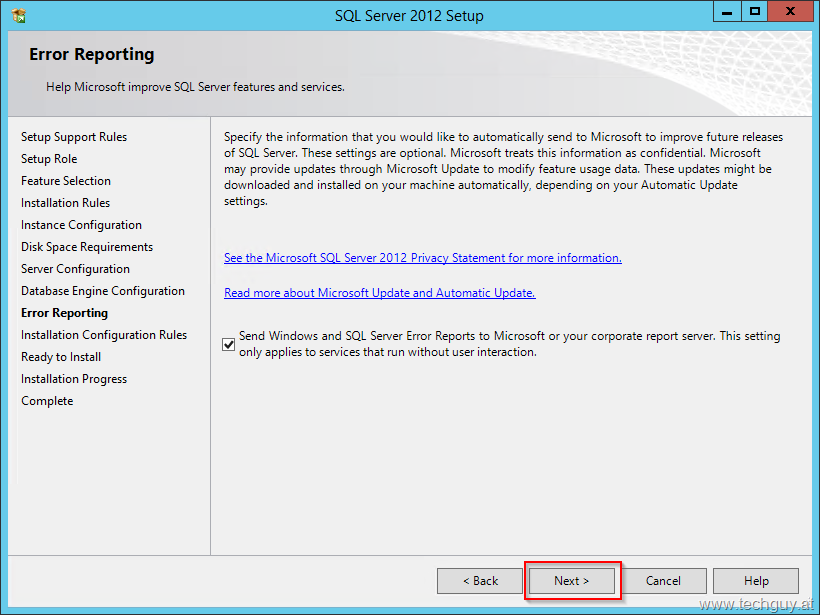Close the SQL Server 2012 Setup window
The width and height of the screenshot is (820, 615).
pos(790,12)
